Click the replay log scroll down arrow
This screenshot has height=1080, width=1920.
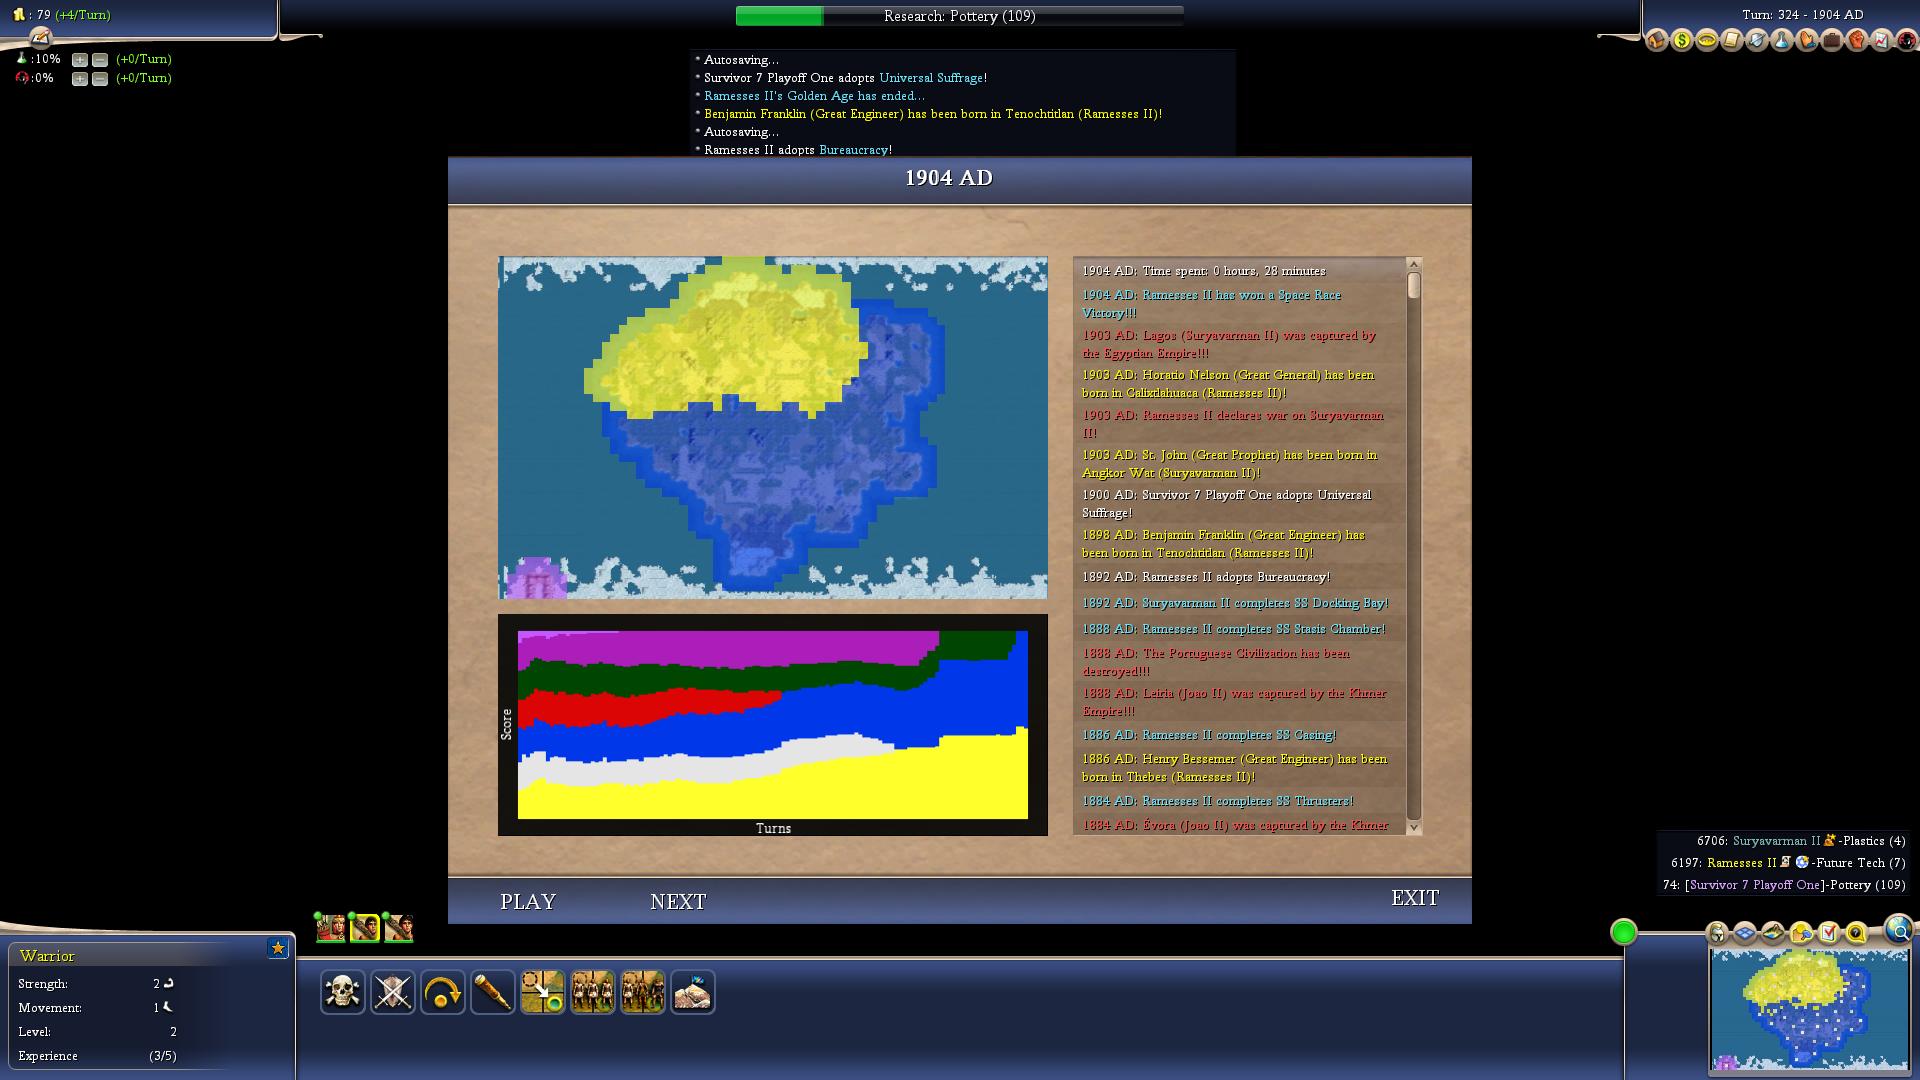[1414, 827]
